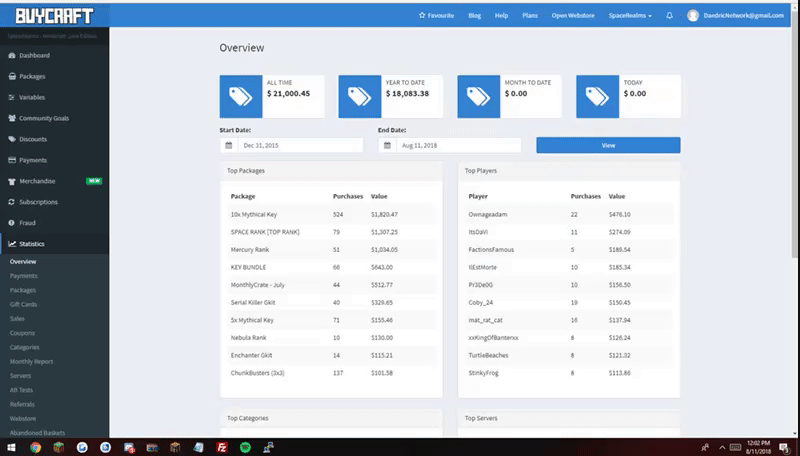Open the Coupons submenu item
The image size is (800, 456).
pos(22,333)
